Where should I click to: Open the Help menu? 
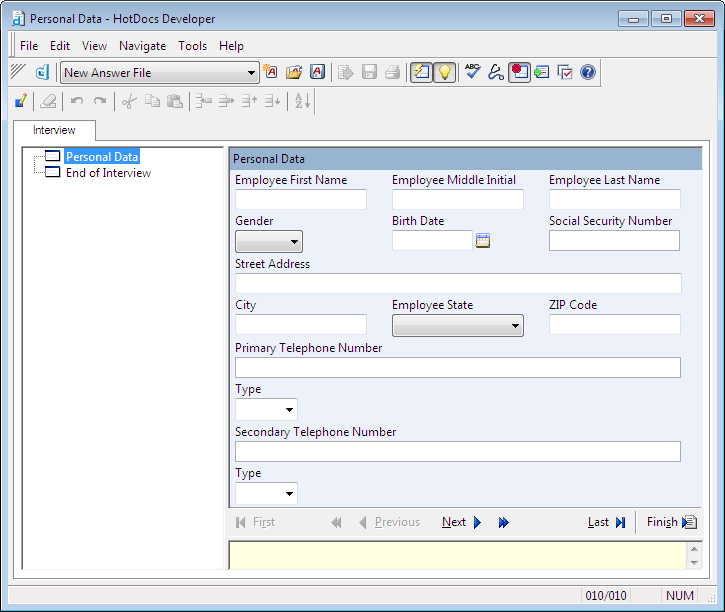231,46
